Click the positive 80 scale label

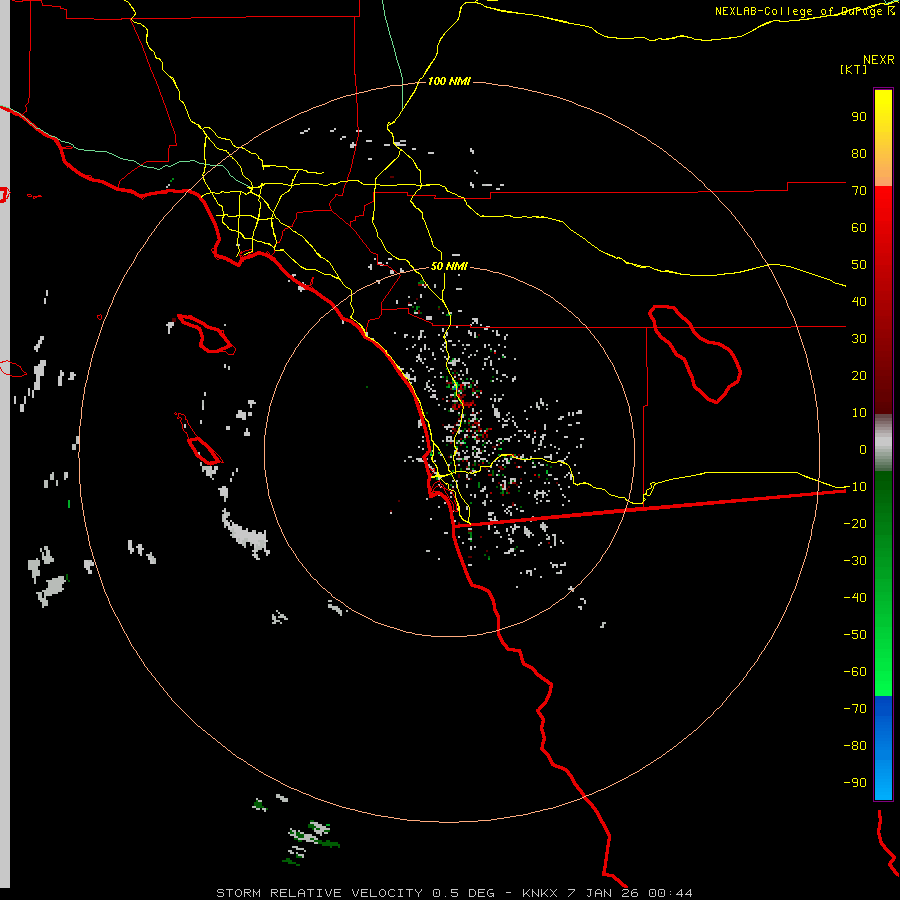coord(859,153)
